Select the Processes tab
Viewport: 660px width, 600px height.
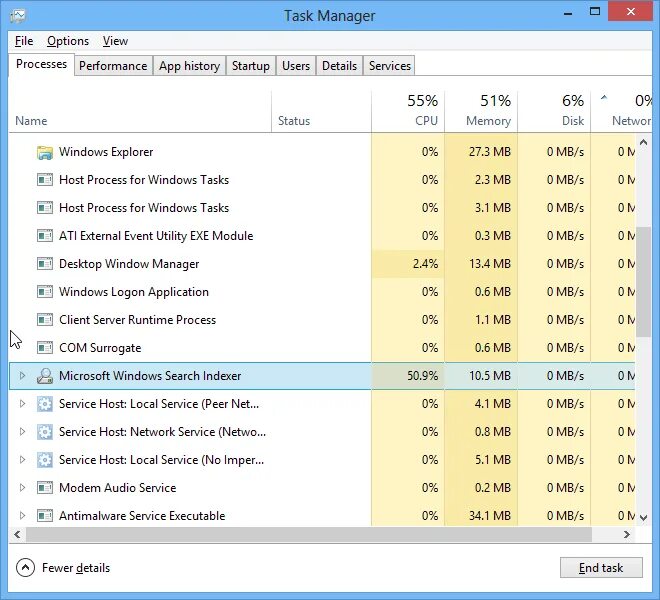click(41, 64)
